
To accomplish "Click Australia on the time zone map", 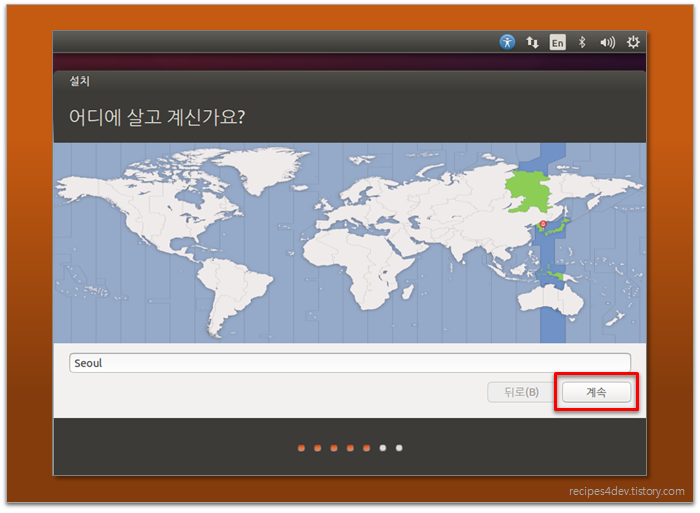I will click(551, 300).
